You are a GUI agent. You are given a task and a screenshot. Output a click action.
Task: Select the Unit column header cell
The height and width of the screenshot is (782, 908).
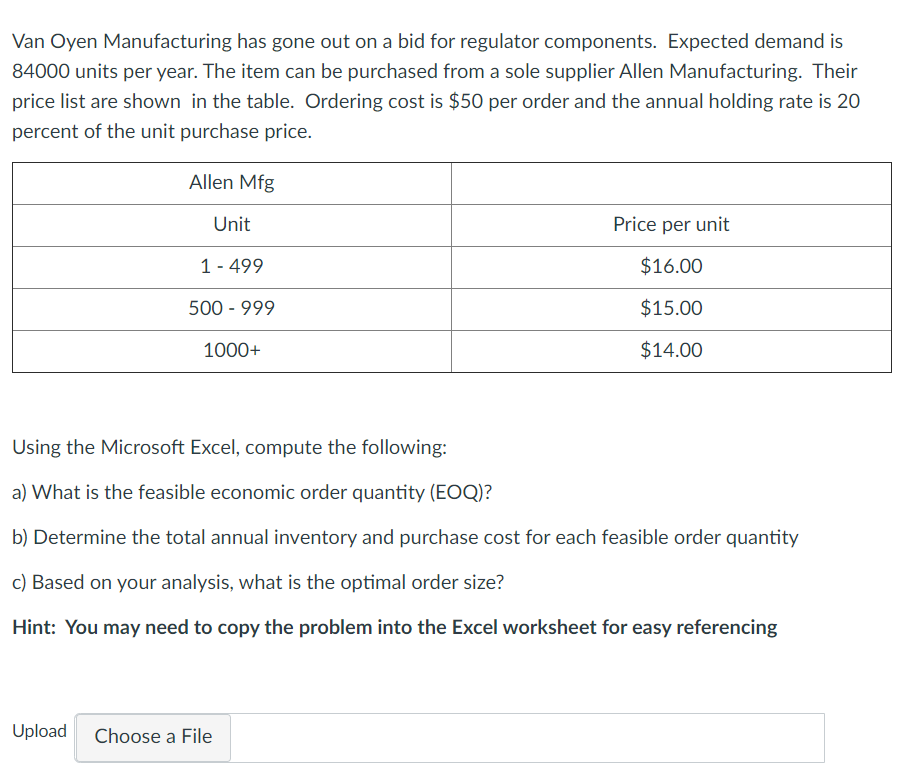click(232, 224)
